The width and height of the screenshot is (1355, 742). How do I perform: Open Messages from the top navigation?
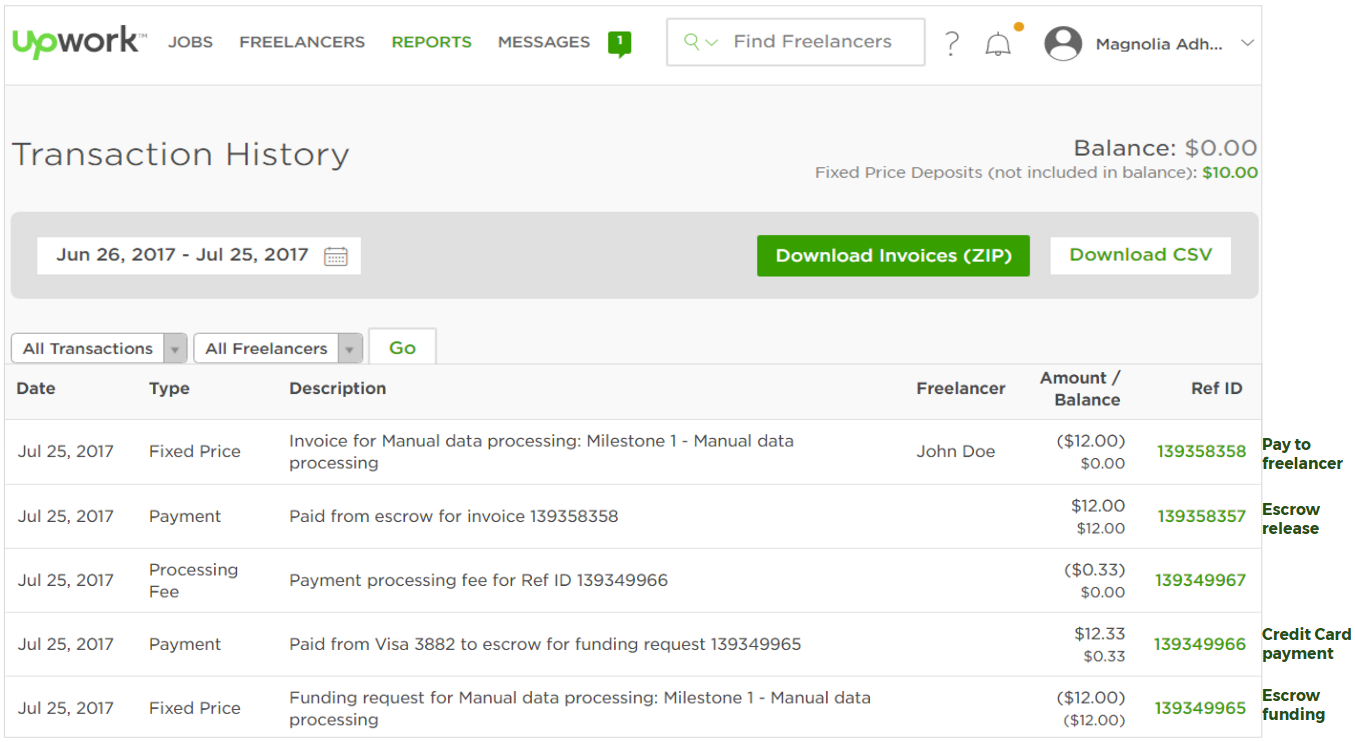pos(544,42)
